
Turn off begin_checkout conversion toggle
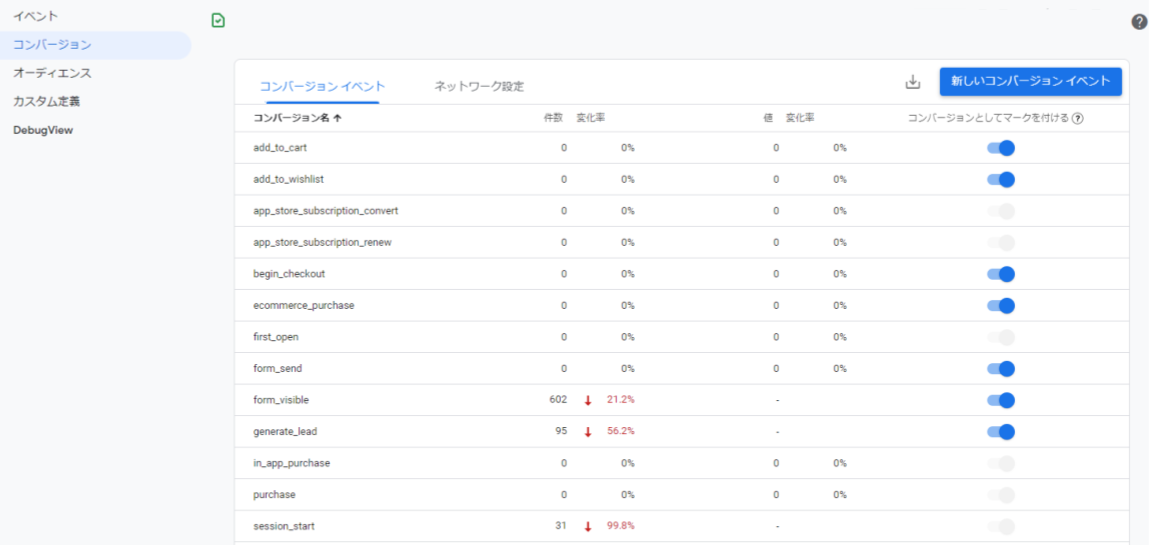[x=1001, y=274]
